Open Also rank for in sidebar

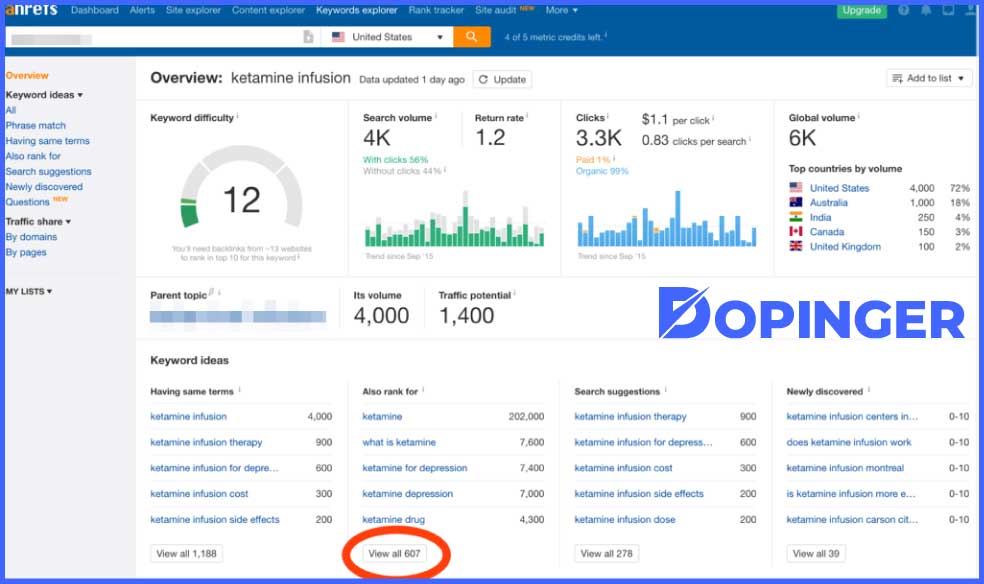[33, 156]
